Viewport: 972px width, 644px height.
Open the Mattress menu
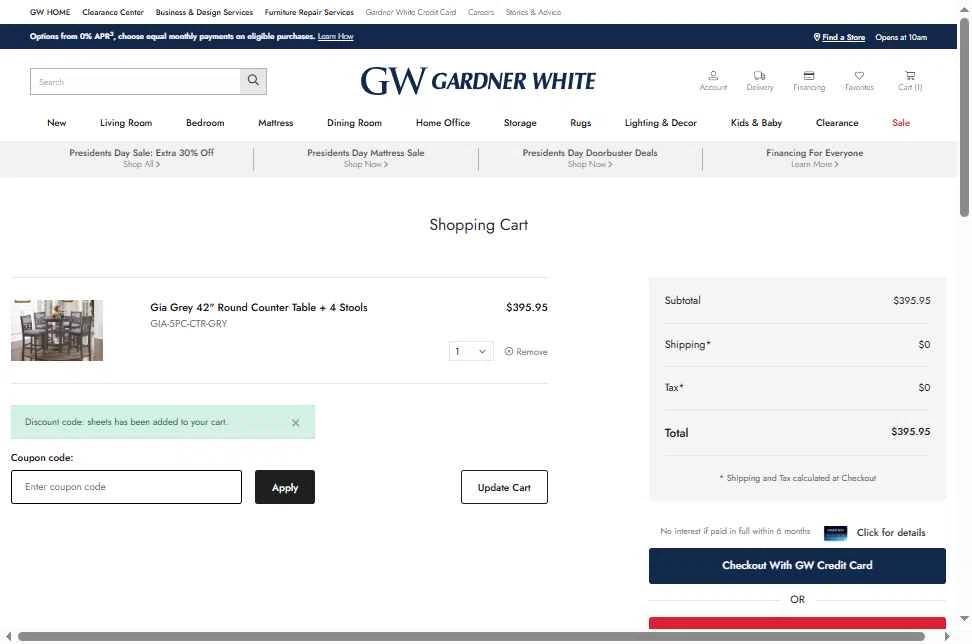pyautogui.click(x=275, y=123)
